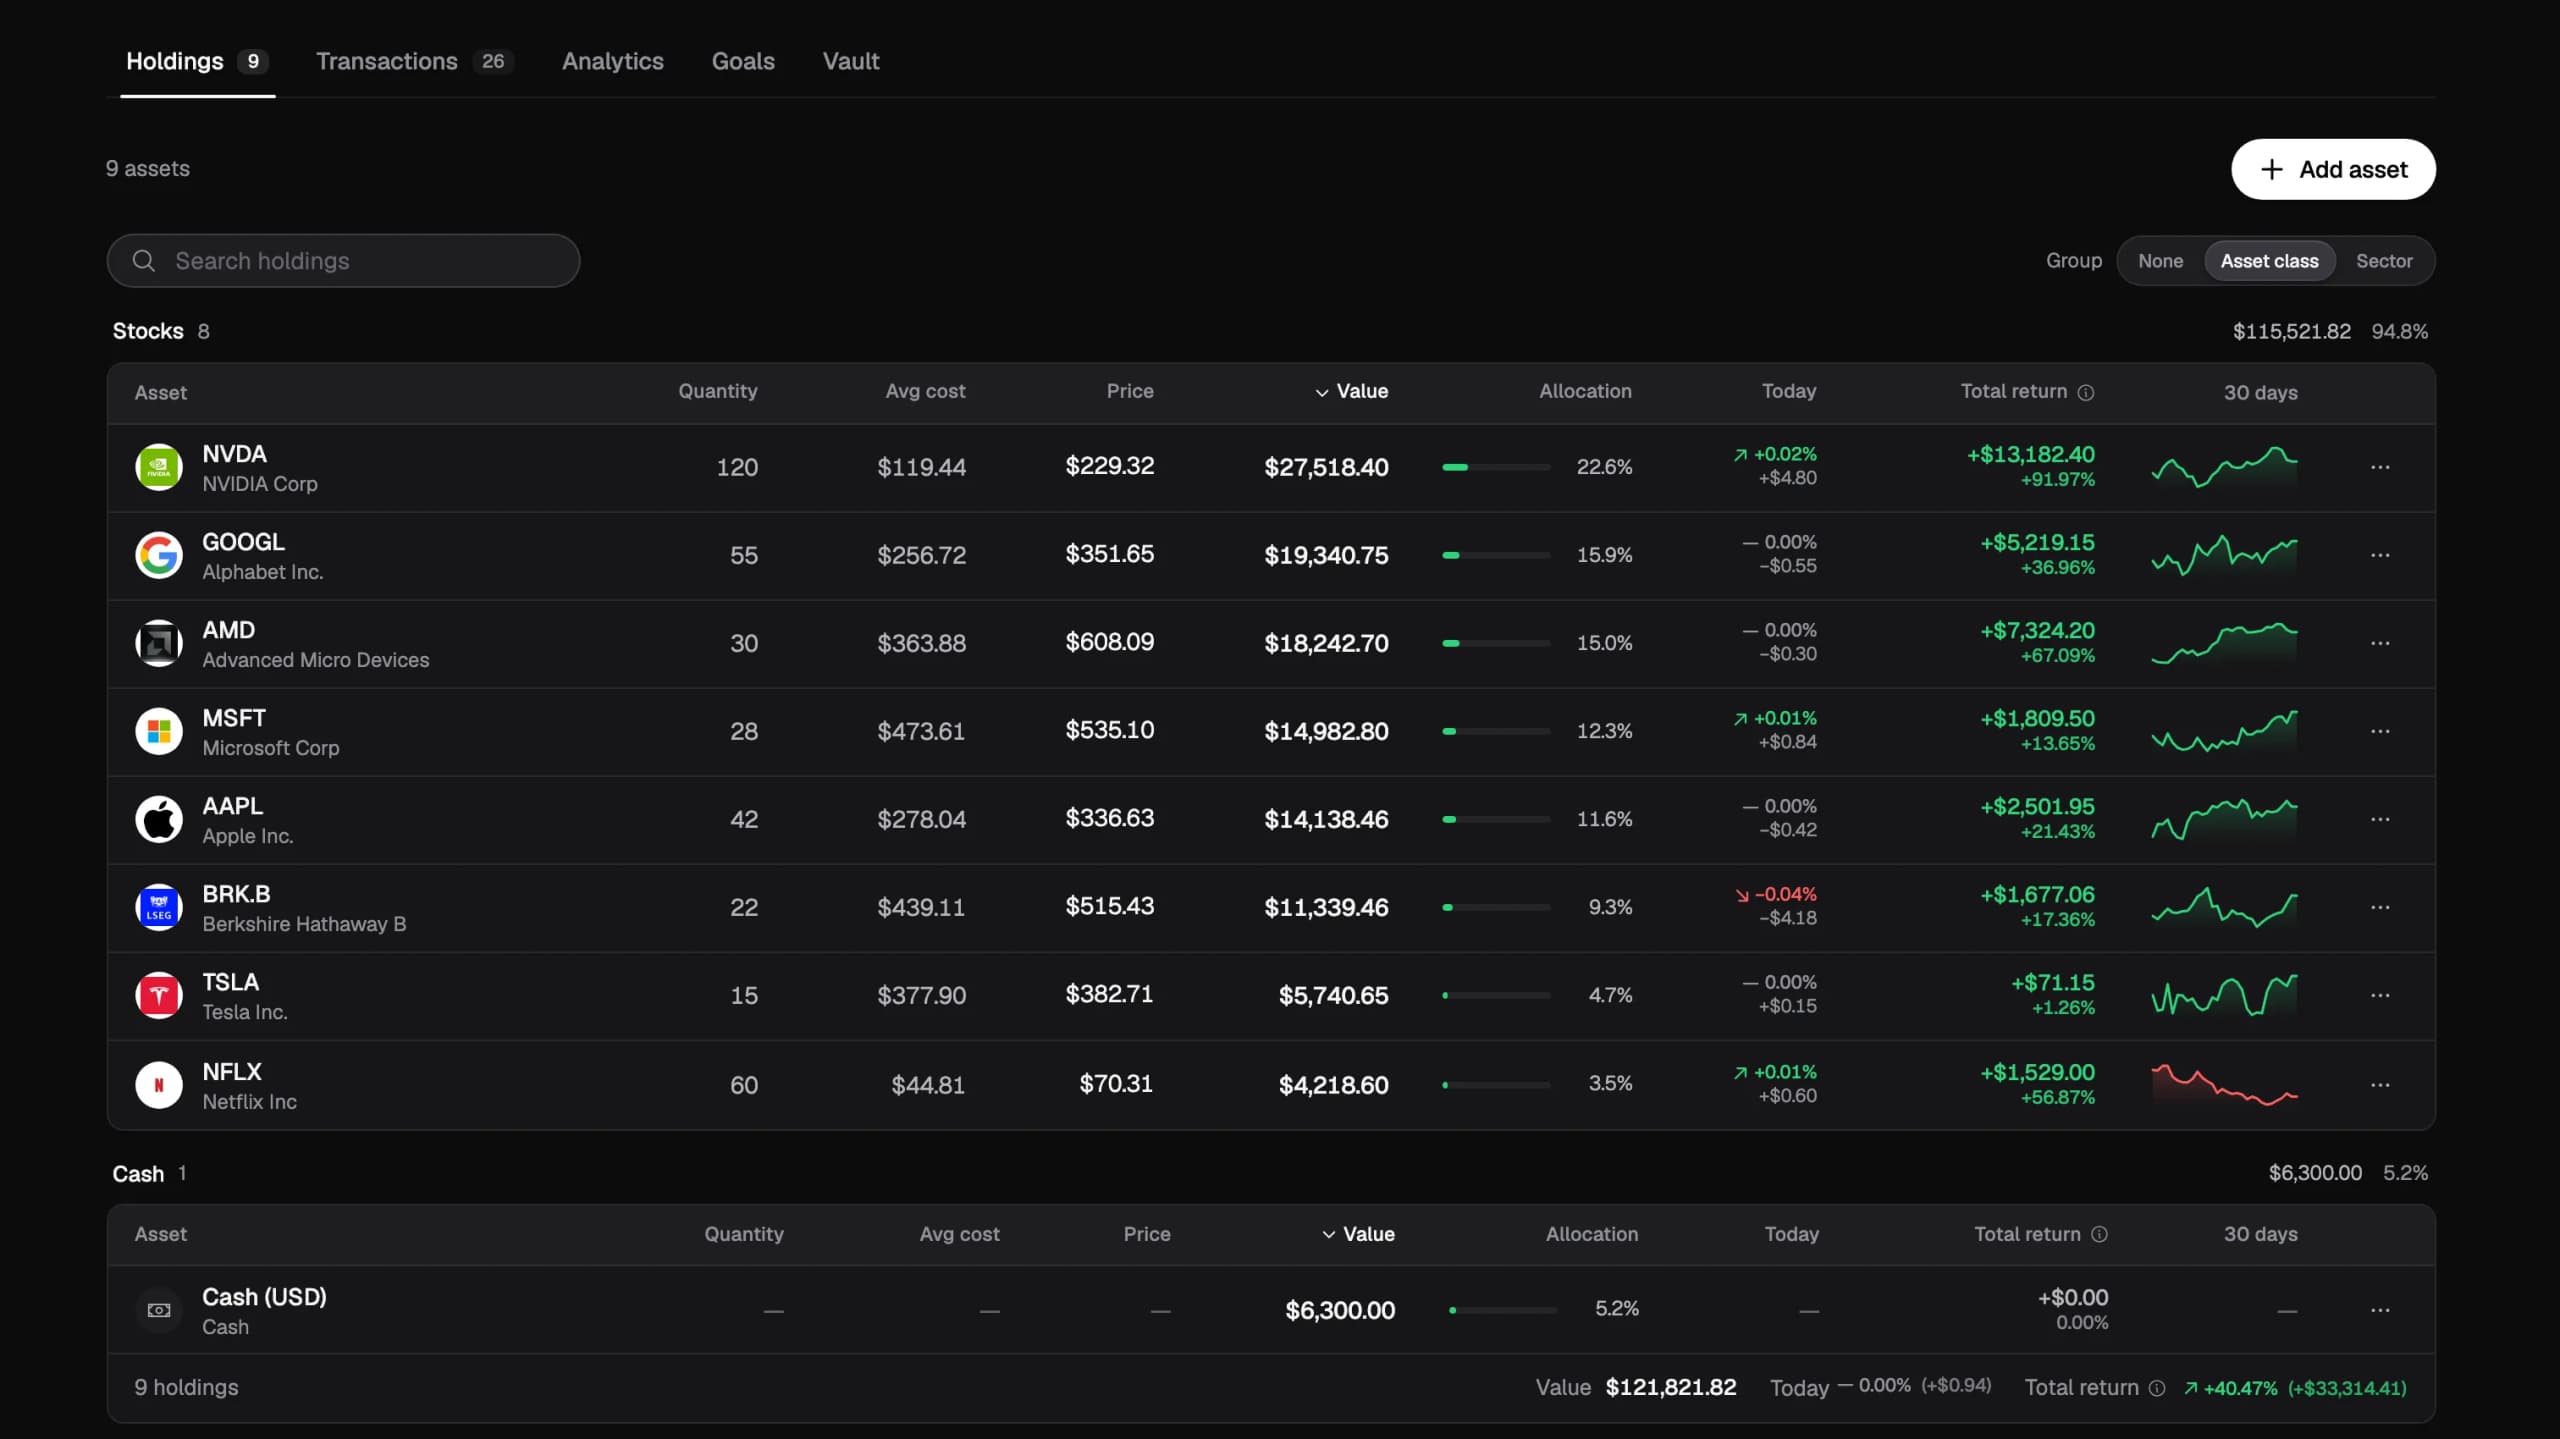Select the Holdings tab
Screen dimensions: 2560x1439
(x=197, y=61)
